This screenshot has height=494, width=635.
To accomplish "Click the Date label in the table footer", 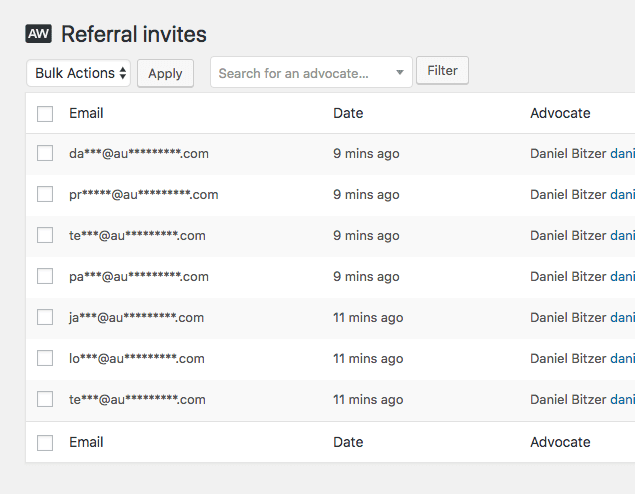I will 348,441.
